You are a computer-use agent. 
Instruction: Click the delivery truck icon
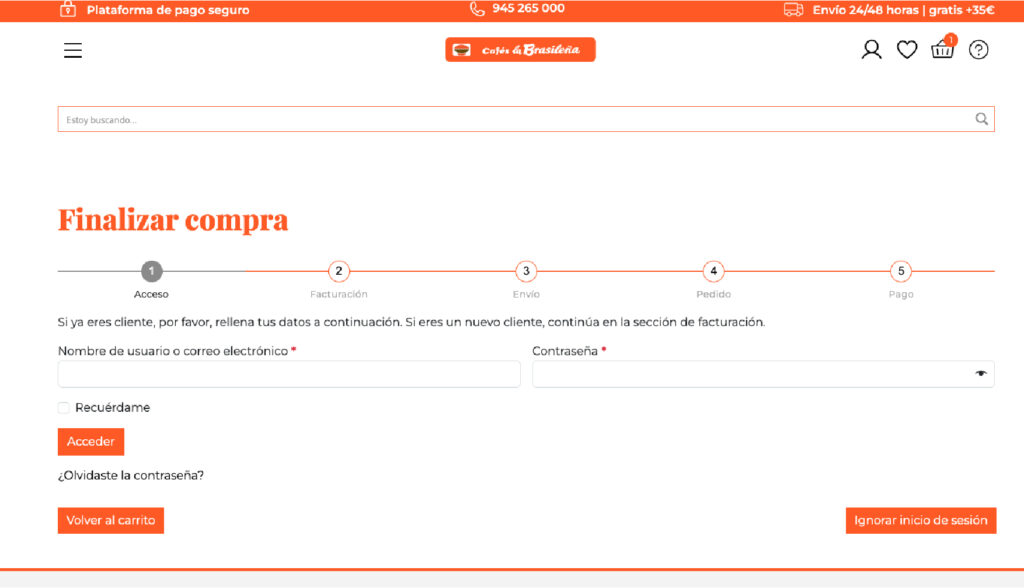(x=793, y=10)
